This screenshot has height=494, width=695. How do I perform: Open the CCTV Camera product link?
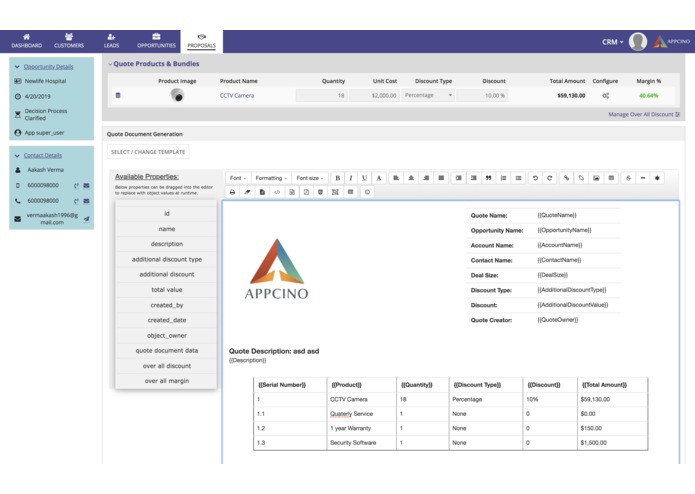tap(237, 95)
